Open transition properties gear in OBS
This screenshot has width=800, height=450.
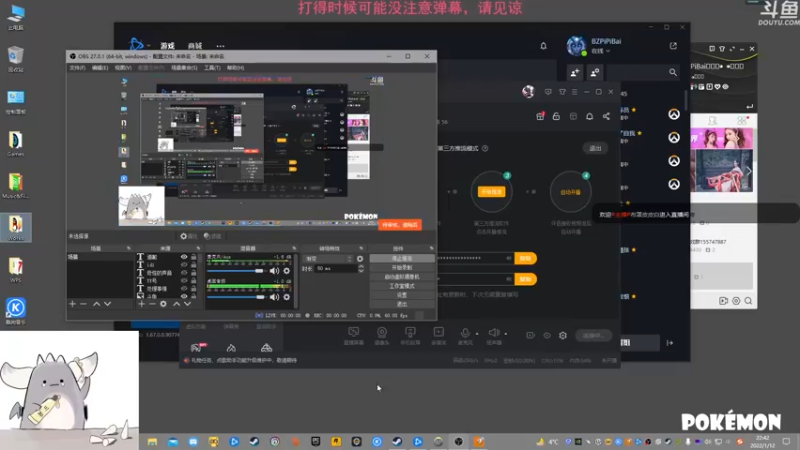coord(360,259)
